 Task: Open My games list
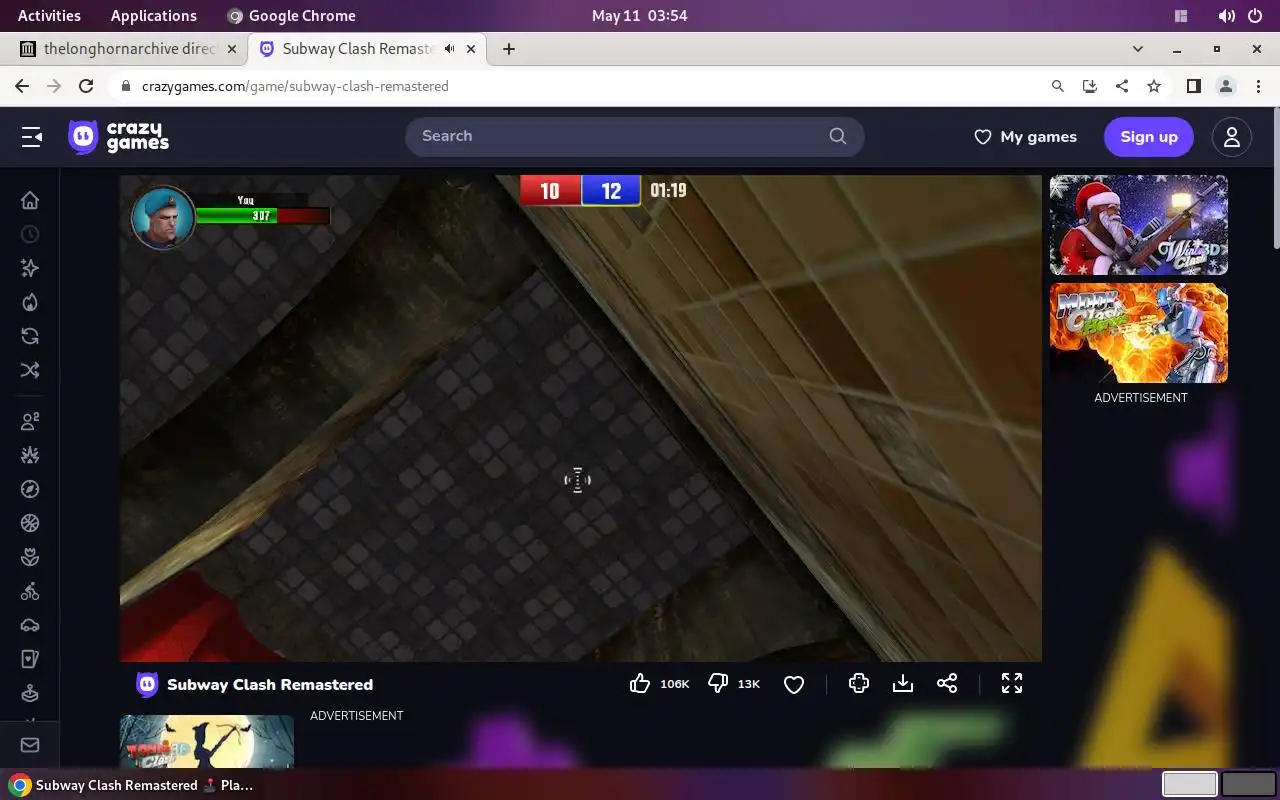click(1026, 137)
